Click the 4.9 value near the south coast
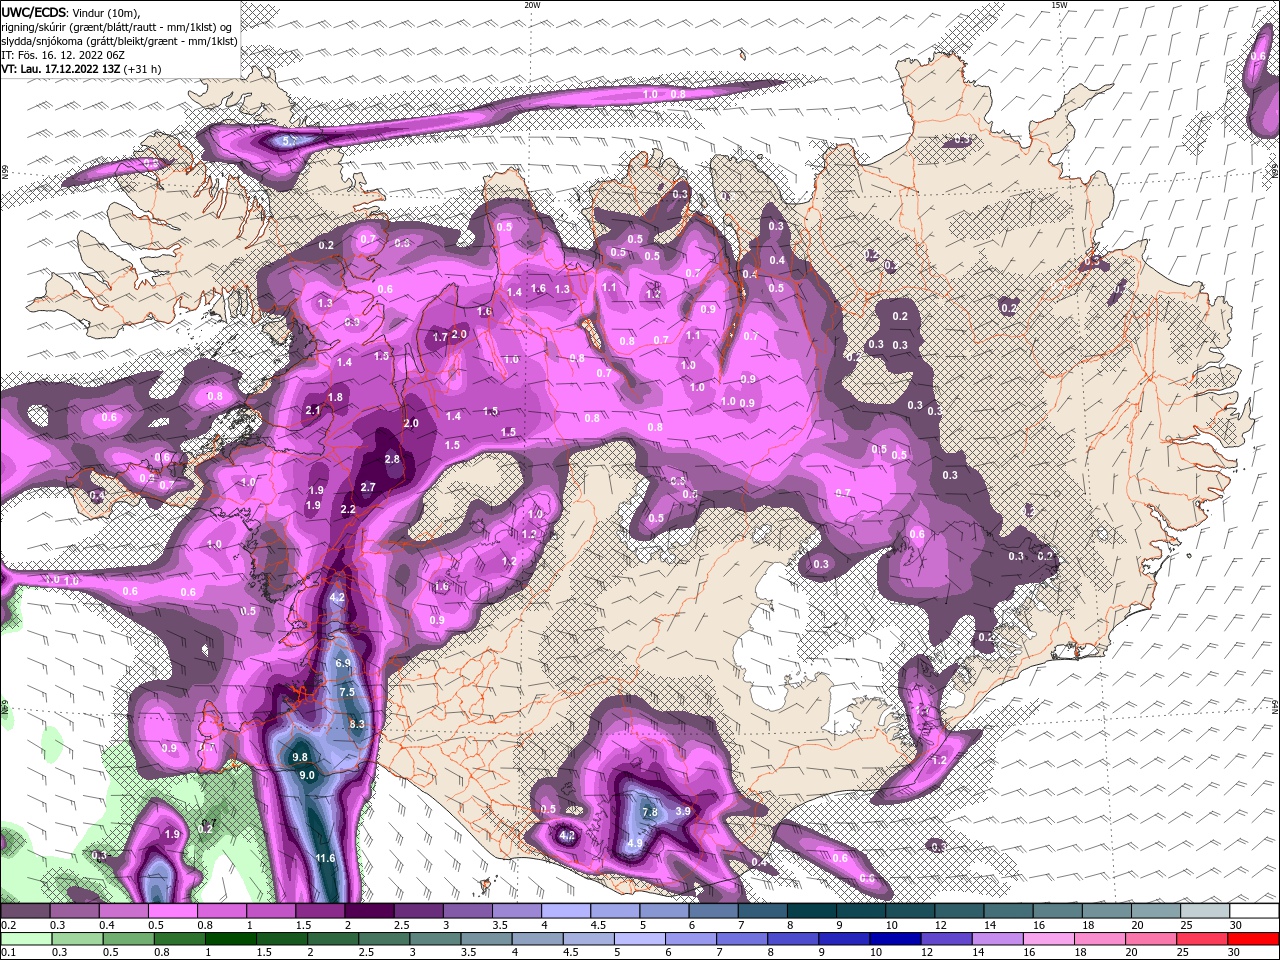The width and height of the screenshot is (1280, 960). click(635, 843)
